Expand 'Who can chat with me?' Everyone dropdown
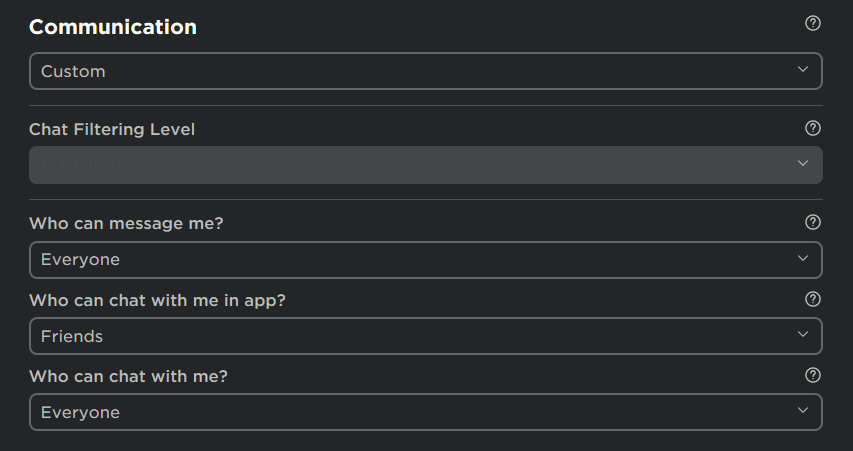 click(425, 412)
